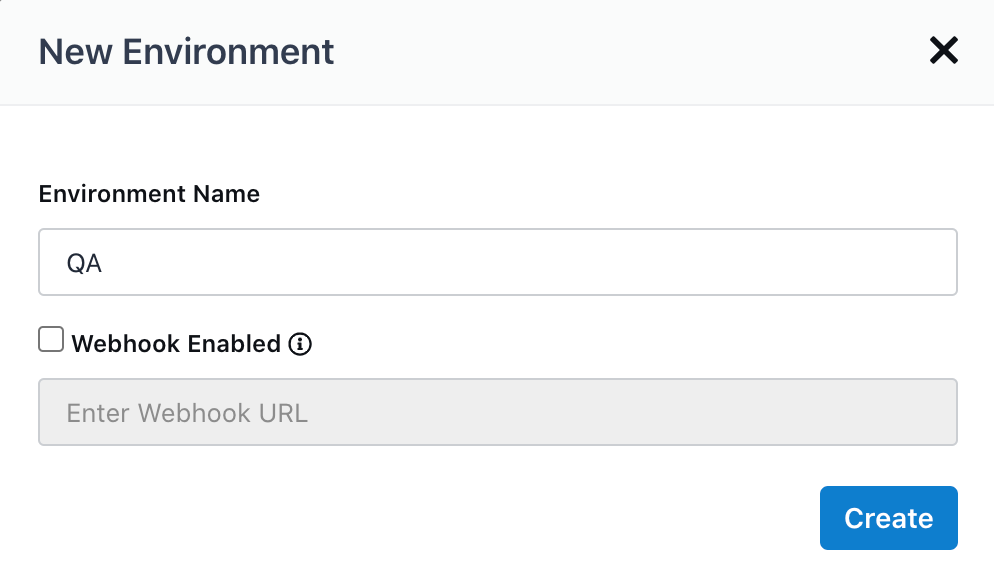The height and width of the screenshot is (586, 994).
Task: Click the disabled Enter Webhook URL field
Action: click(498, 412)
